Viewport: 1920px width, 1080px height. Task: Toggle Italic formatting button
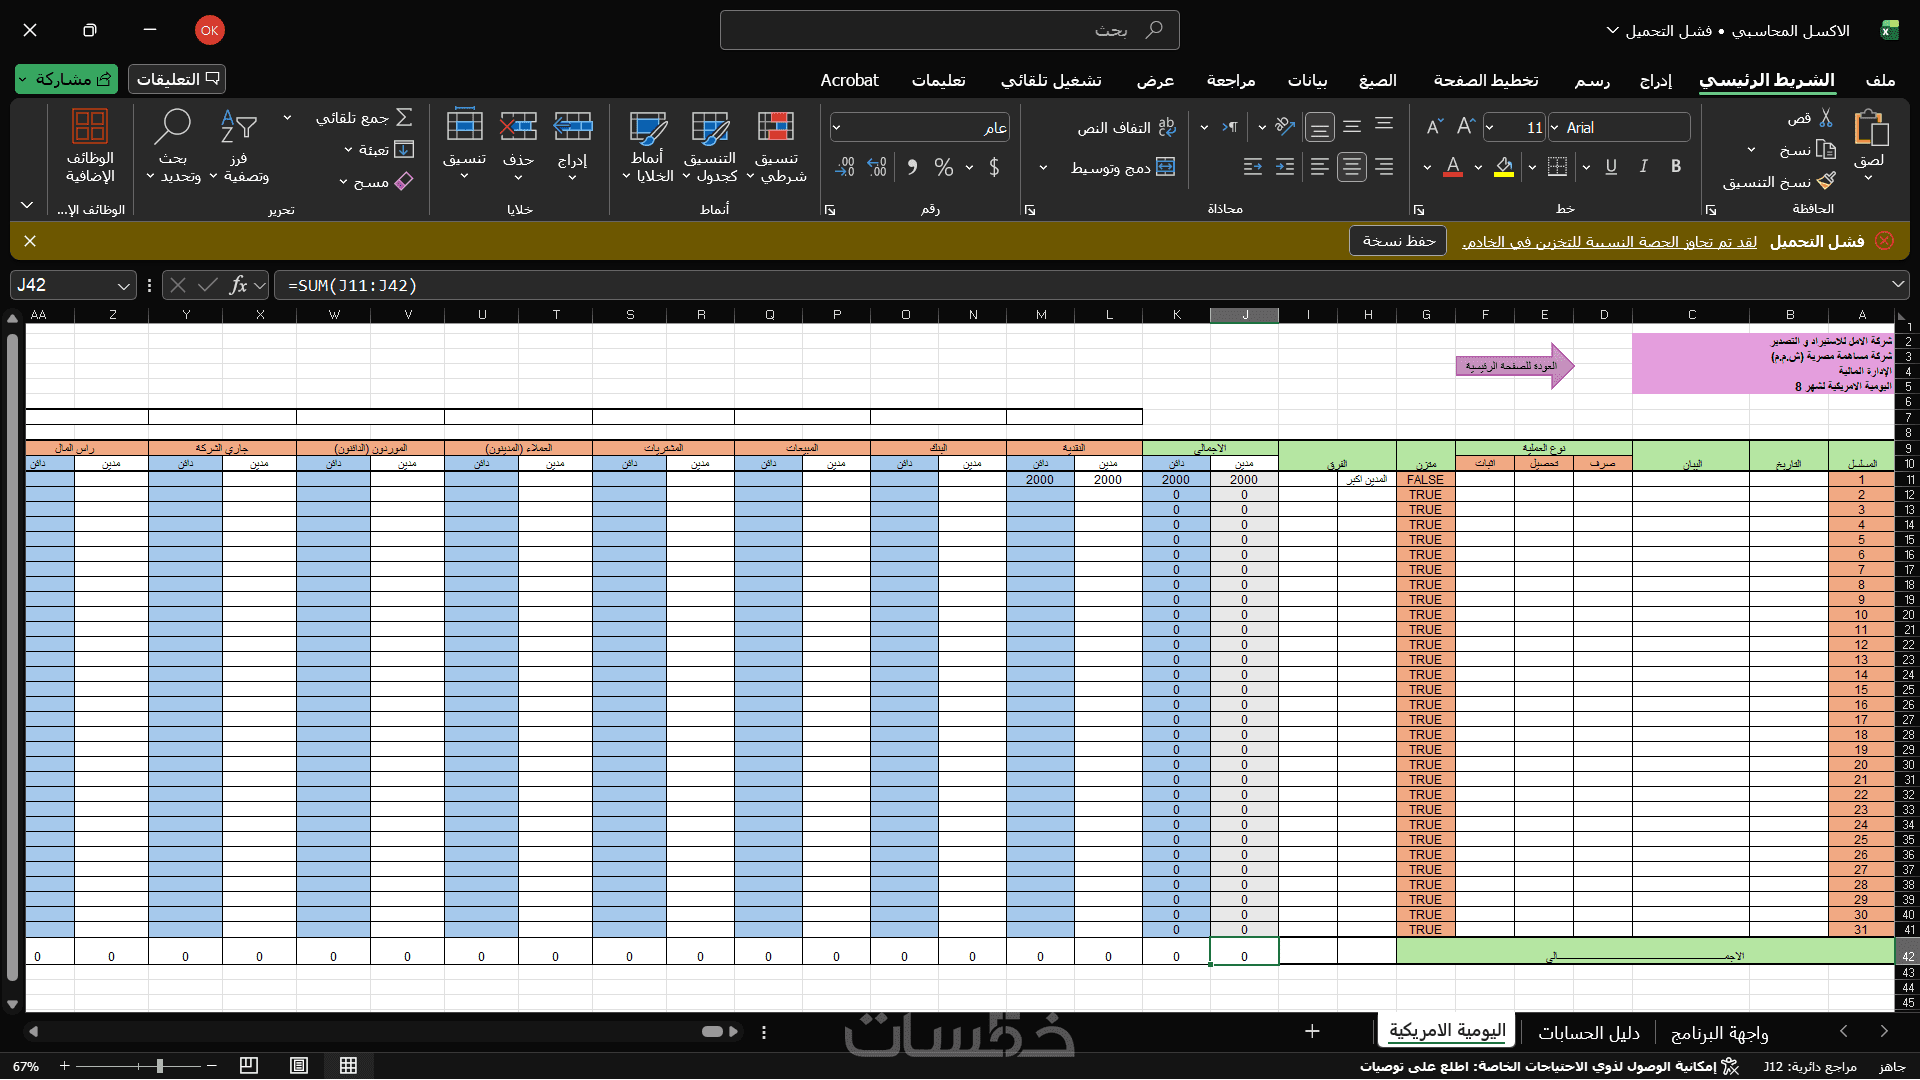(1643, 167)
